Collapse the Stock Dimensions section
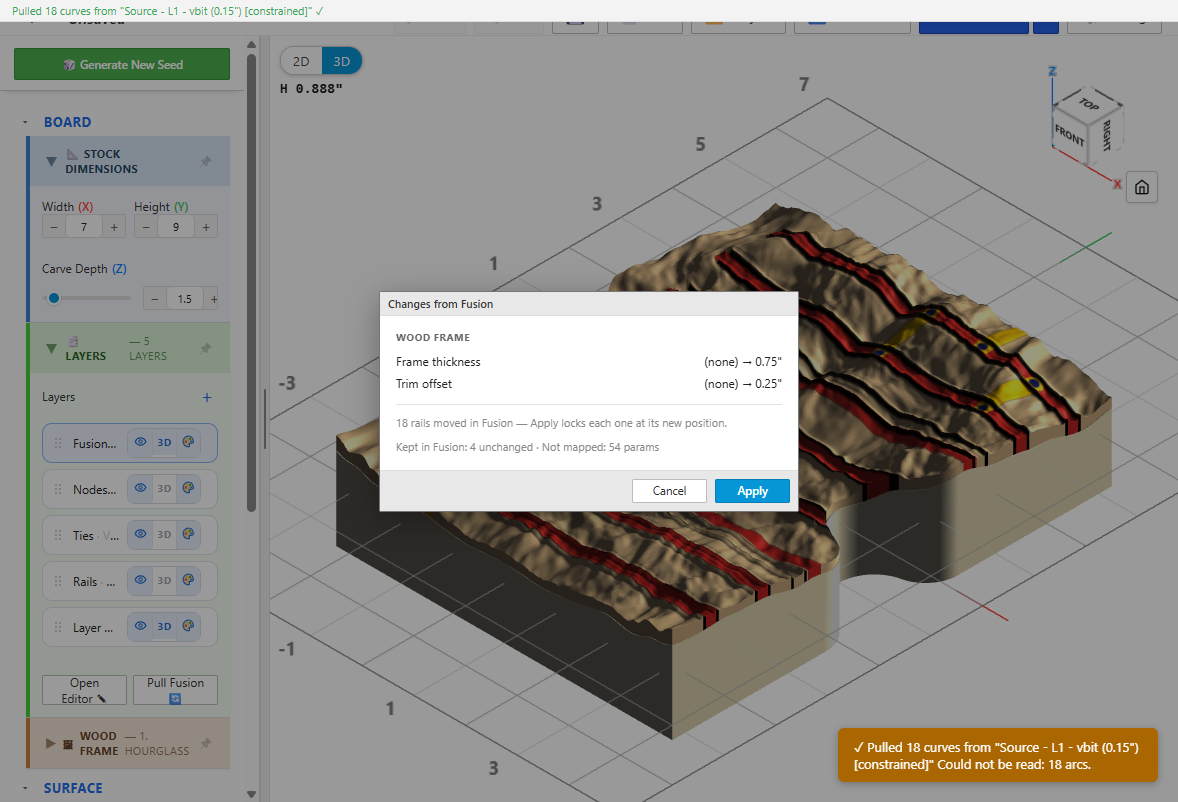The image size is (1178, 802). [x=51, y=161]
